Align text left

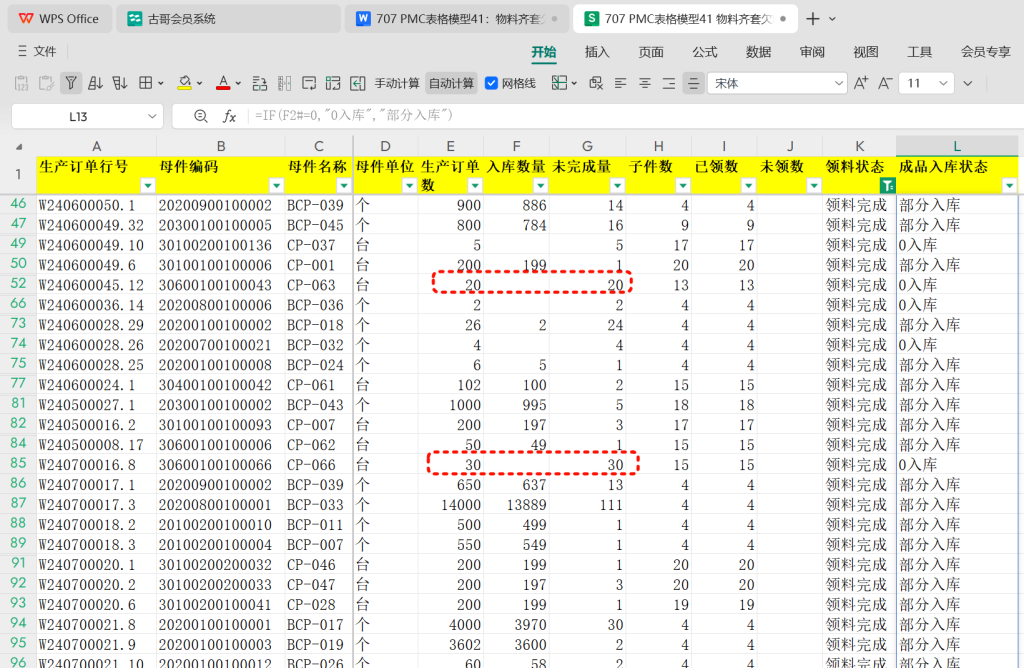tap(620, 83)
